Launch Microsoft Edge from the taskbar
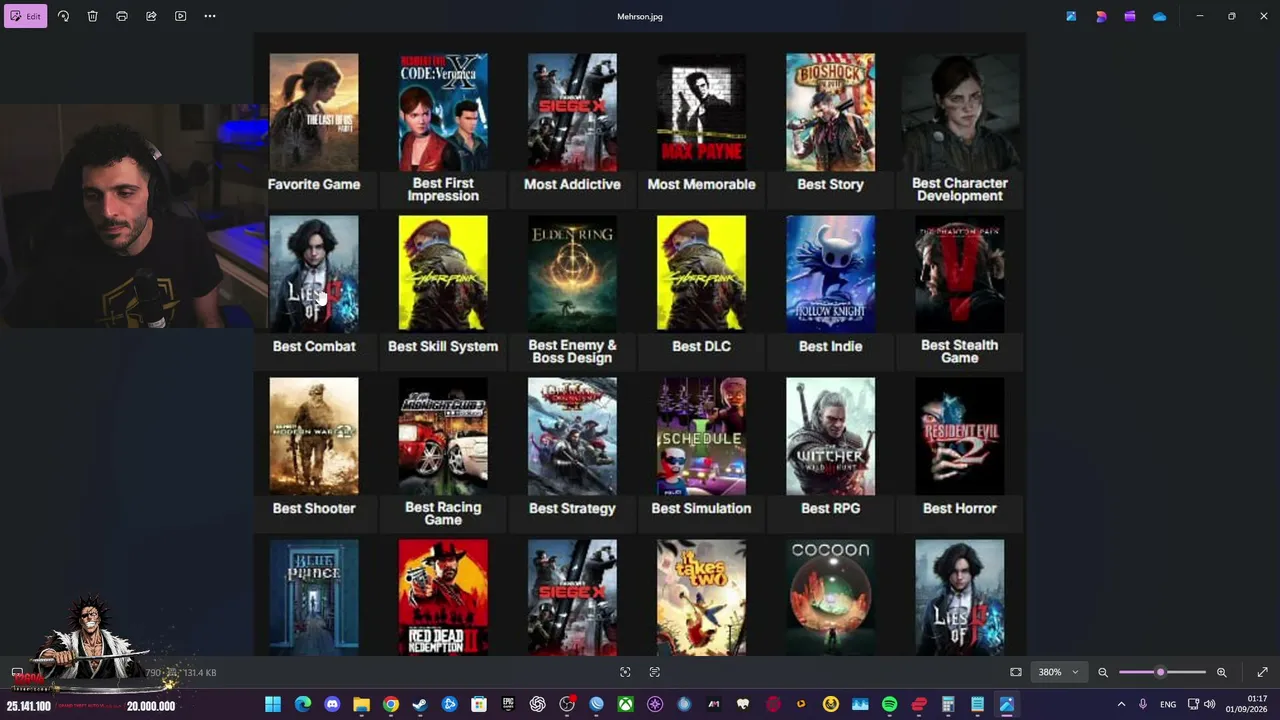 point(302,705)
